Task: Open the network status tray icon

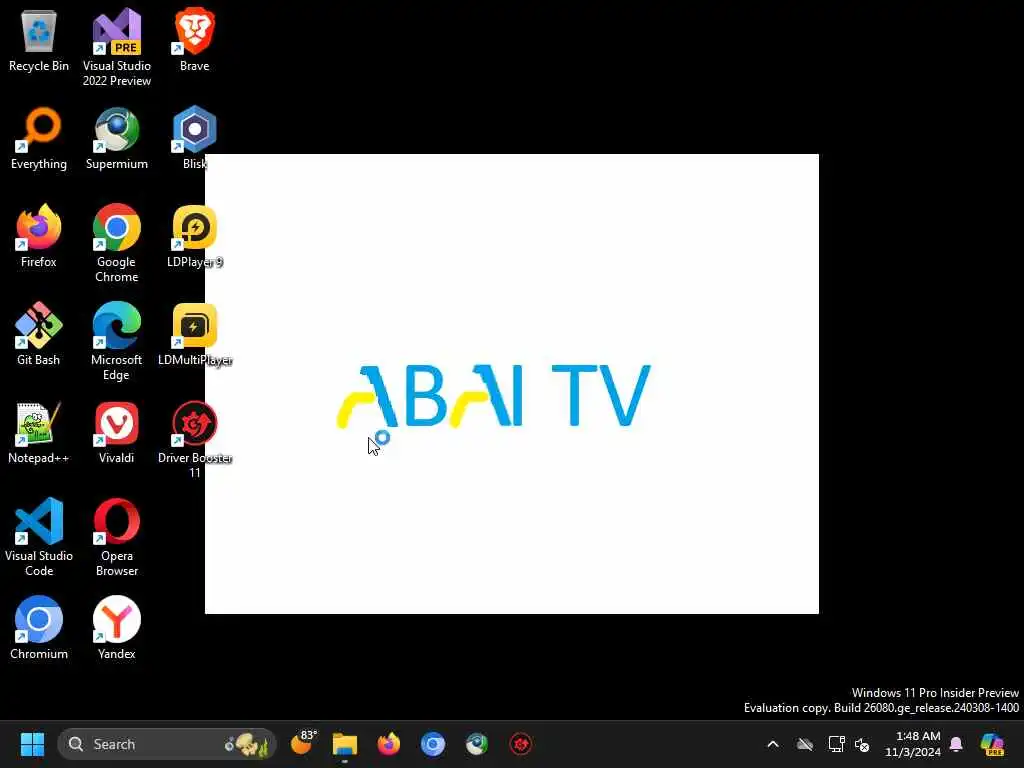Action: tap(836, 744)
